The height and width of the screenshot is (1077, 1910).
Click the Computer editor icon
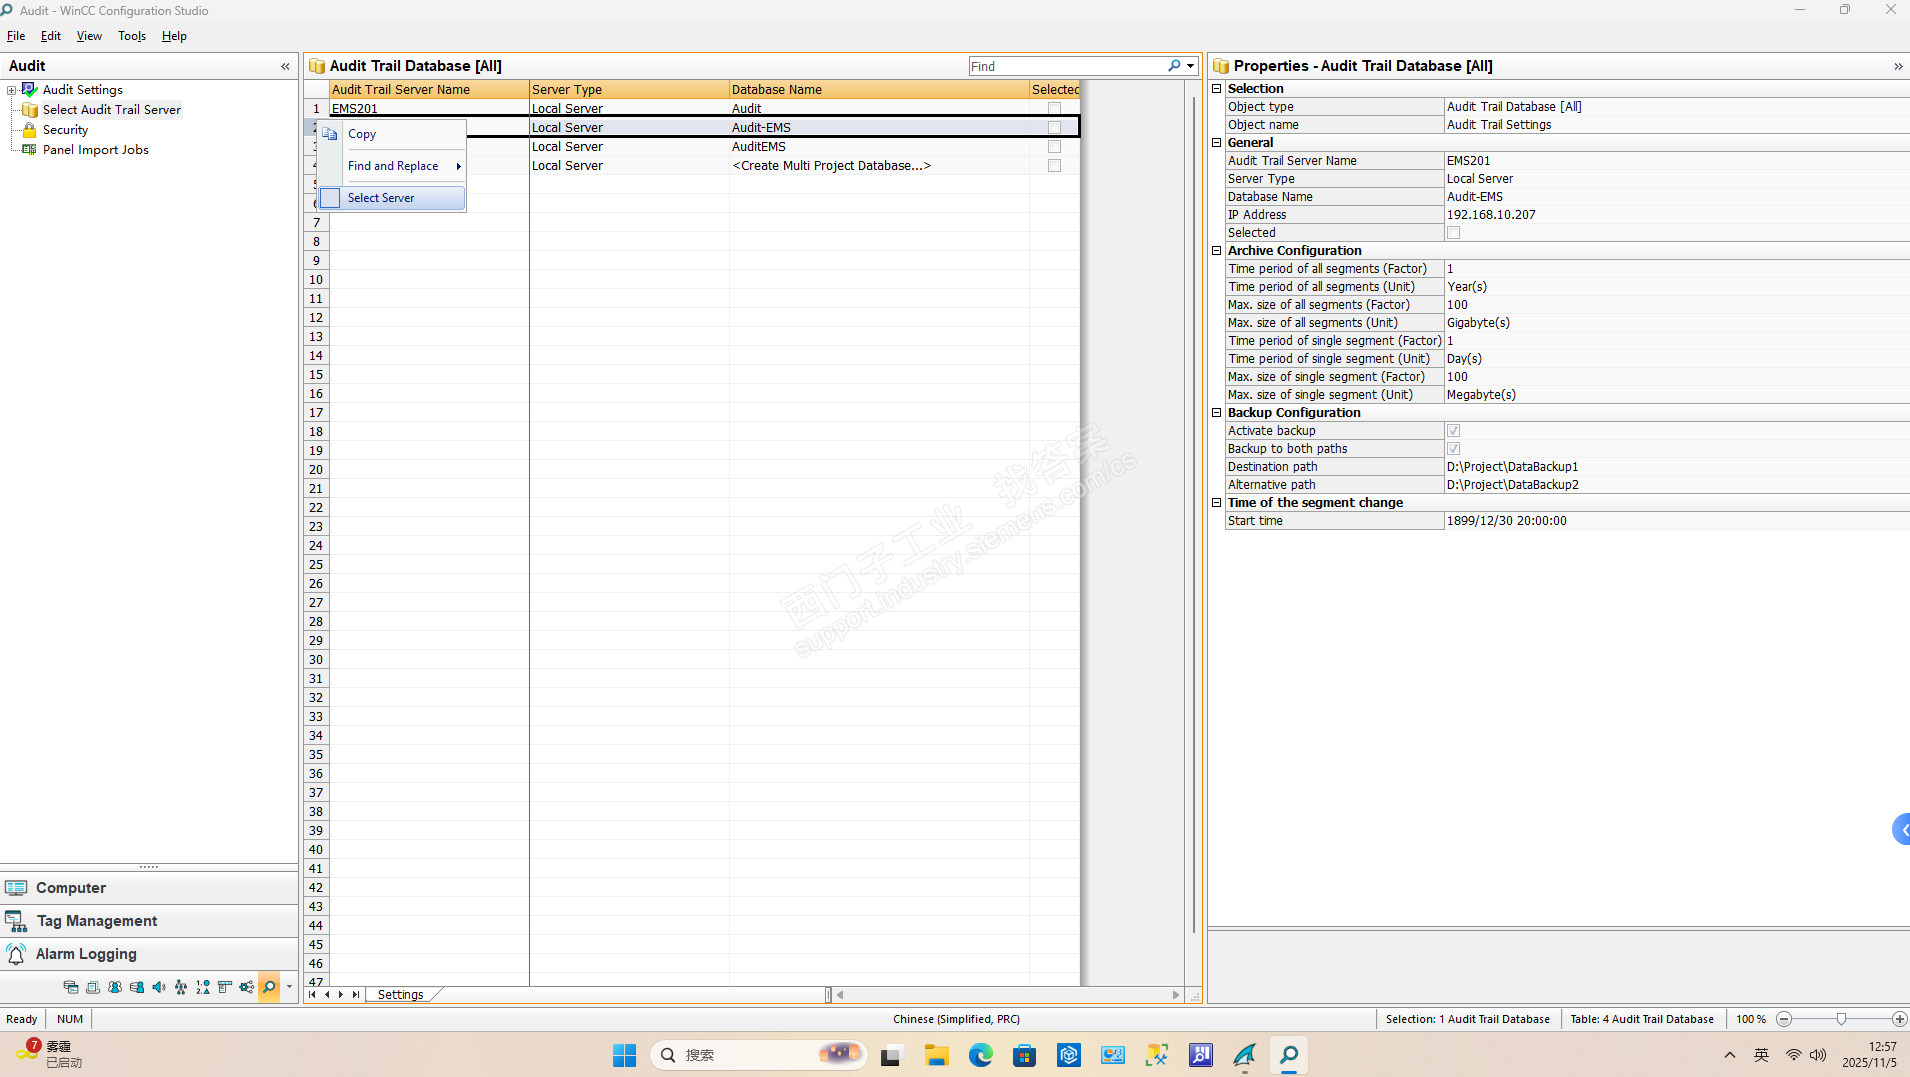coord(16,888)
